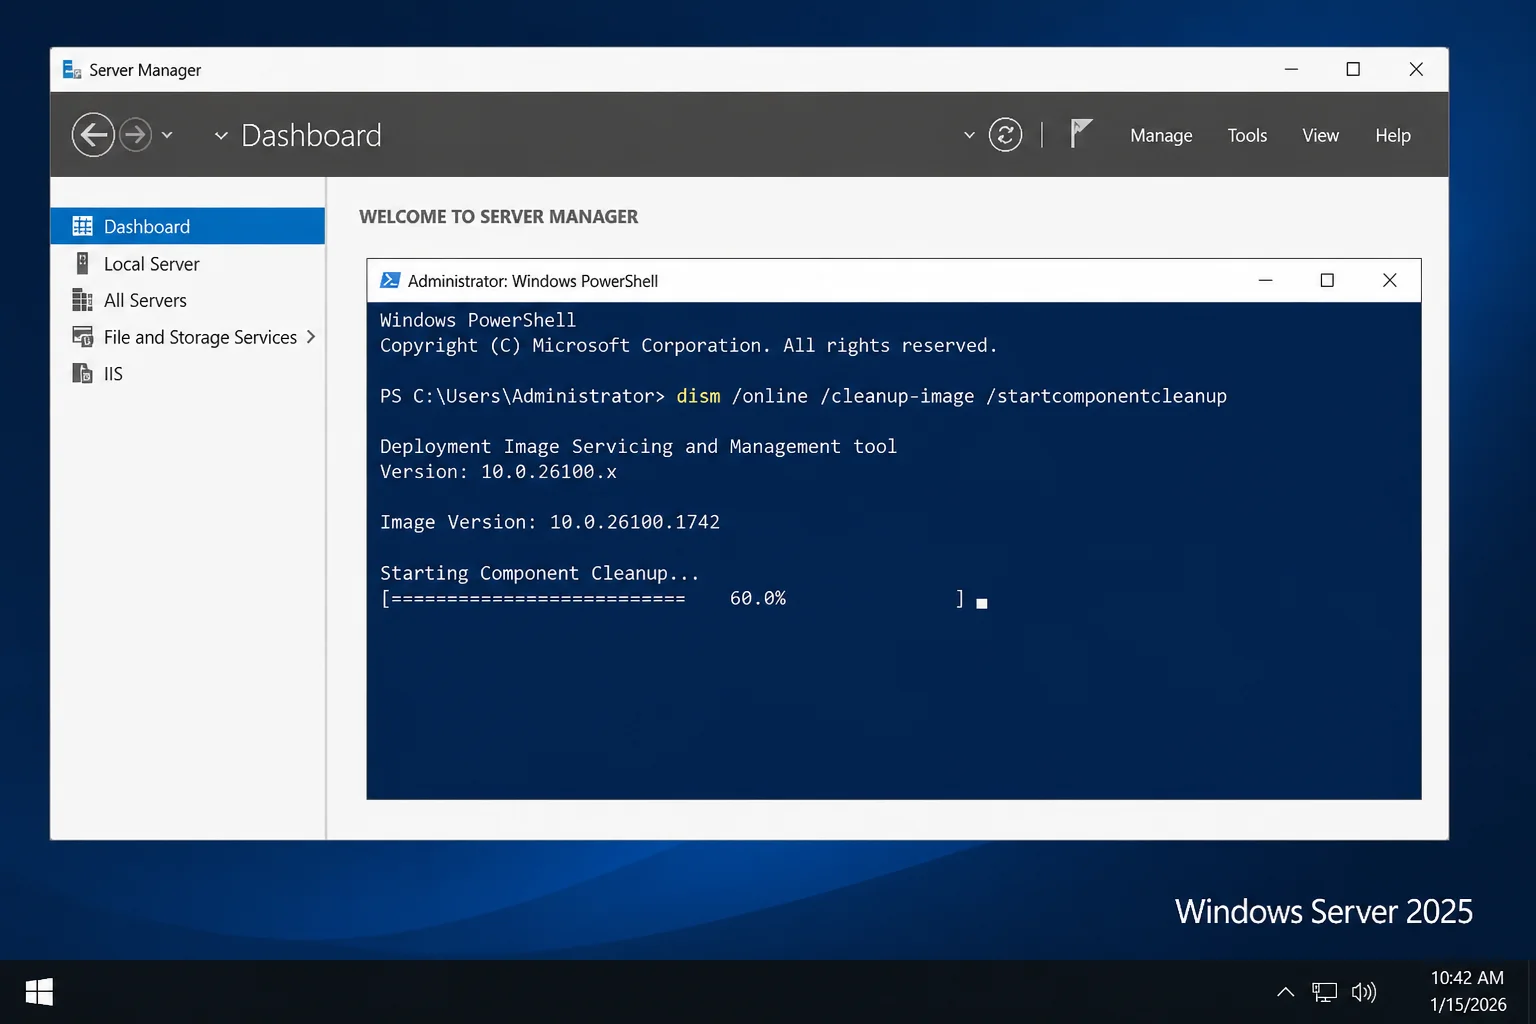The width and height of the screenshot is (1536, 1024).
Task: Open the View menu
Action: 1320,135
